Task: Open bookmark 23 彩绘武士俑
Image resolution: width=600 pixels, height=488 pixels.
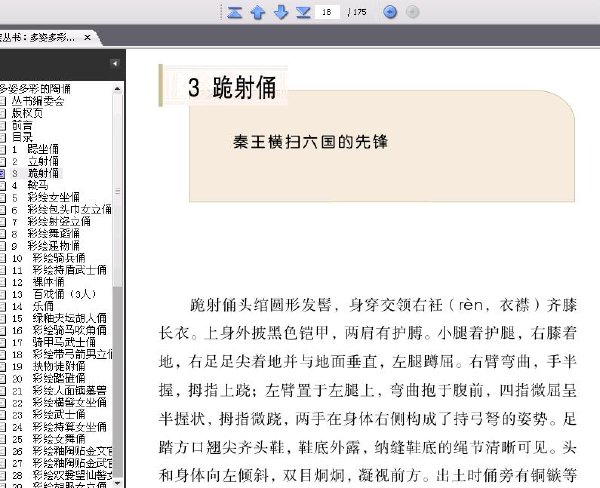Action: [x=48, y=415]
